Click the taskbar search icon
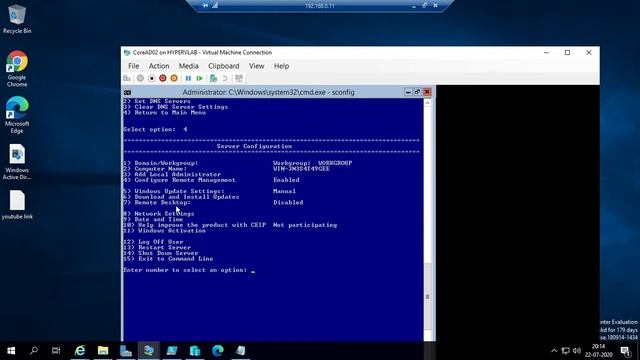This screenshot has height=360, width=640. point(34,351)
